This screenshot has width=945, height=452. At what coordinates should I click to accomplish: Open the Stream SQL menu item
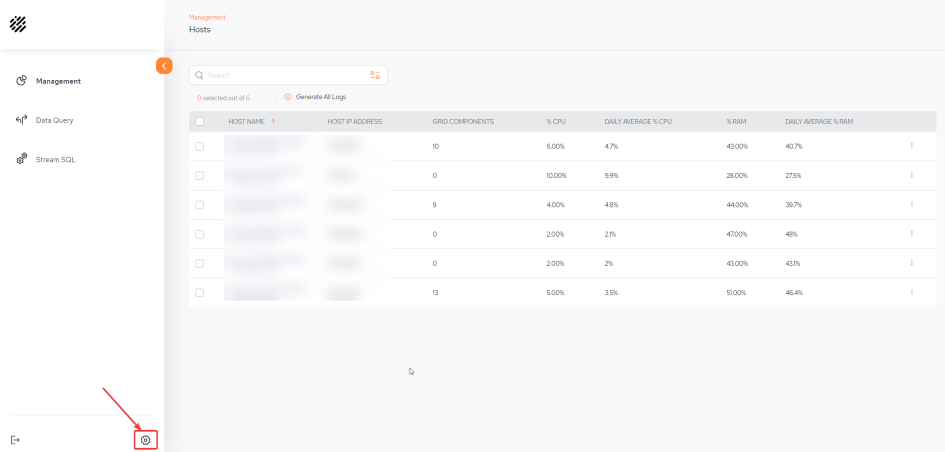[x=55, y=160]
